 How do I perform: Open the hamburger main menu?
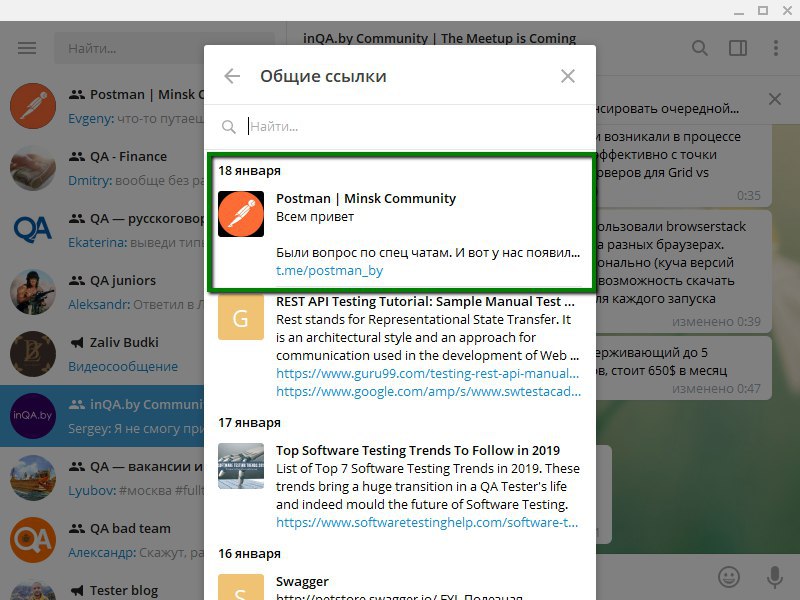tap(27, 48)
